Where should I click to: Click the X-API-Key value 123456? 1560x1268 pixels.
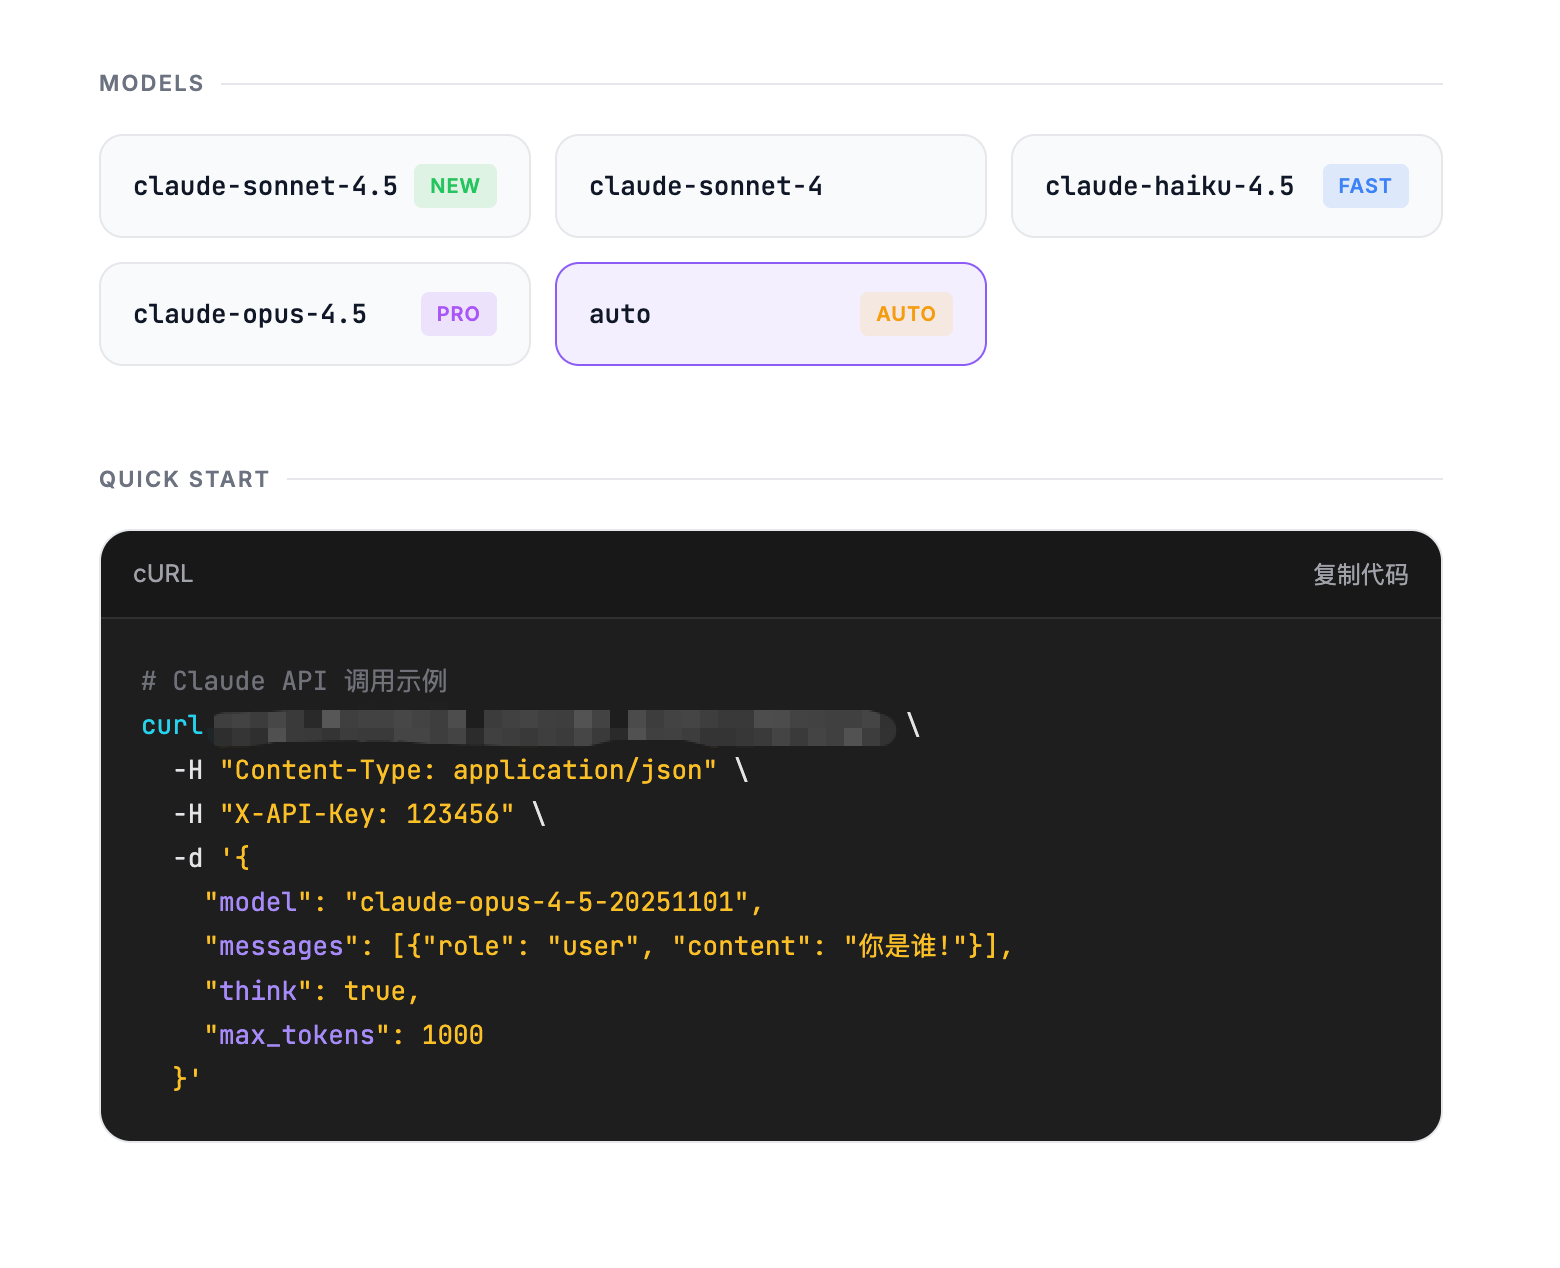452,814
